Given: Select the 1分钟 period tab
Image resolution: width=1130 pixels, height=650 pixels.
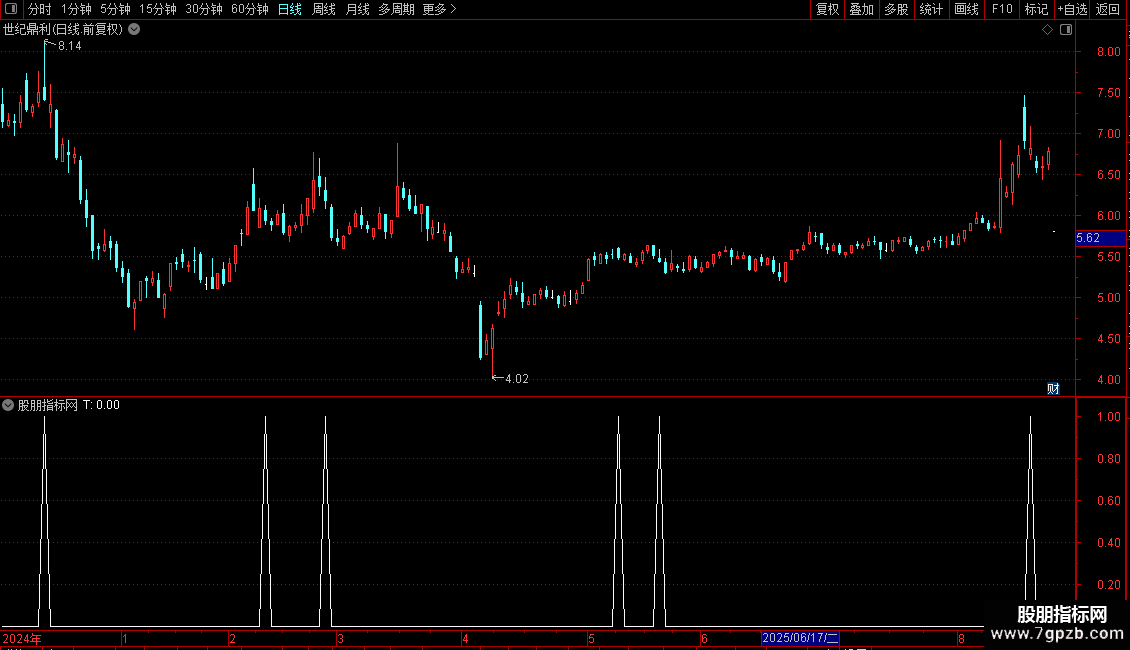Looking at the screenshot, I should point(76,9).
